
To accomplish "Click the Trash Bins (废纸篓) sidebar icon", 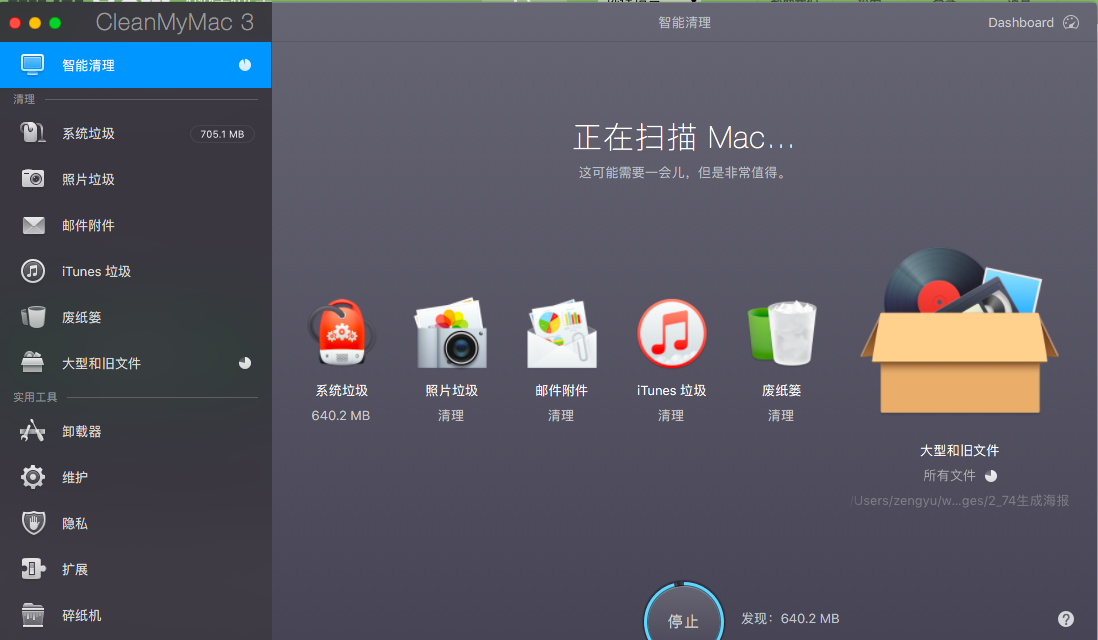I will tap(33, 317).
